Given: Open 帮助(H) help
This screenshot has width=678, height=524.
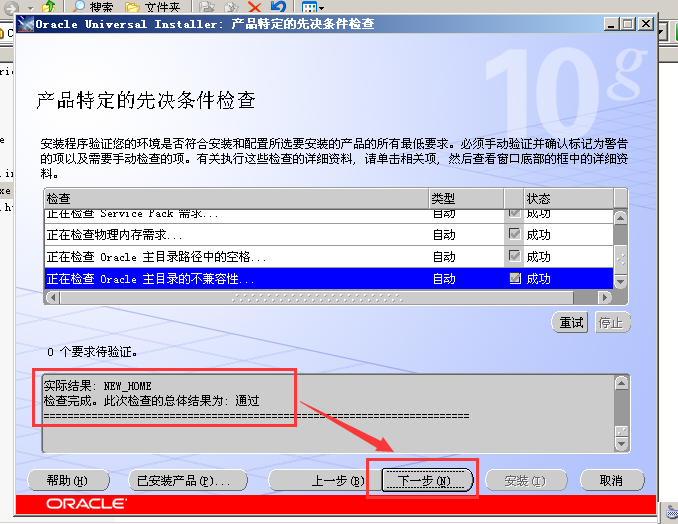Looking at the screenshot, I should 68,480.
